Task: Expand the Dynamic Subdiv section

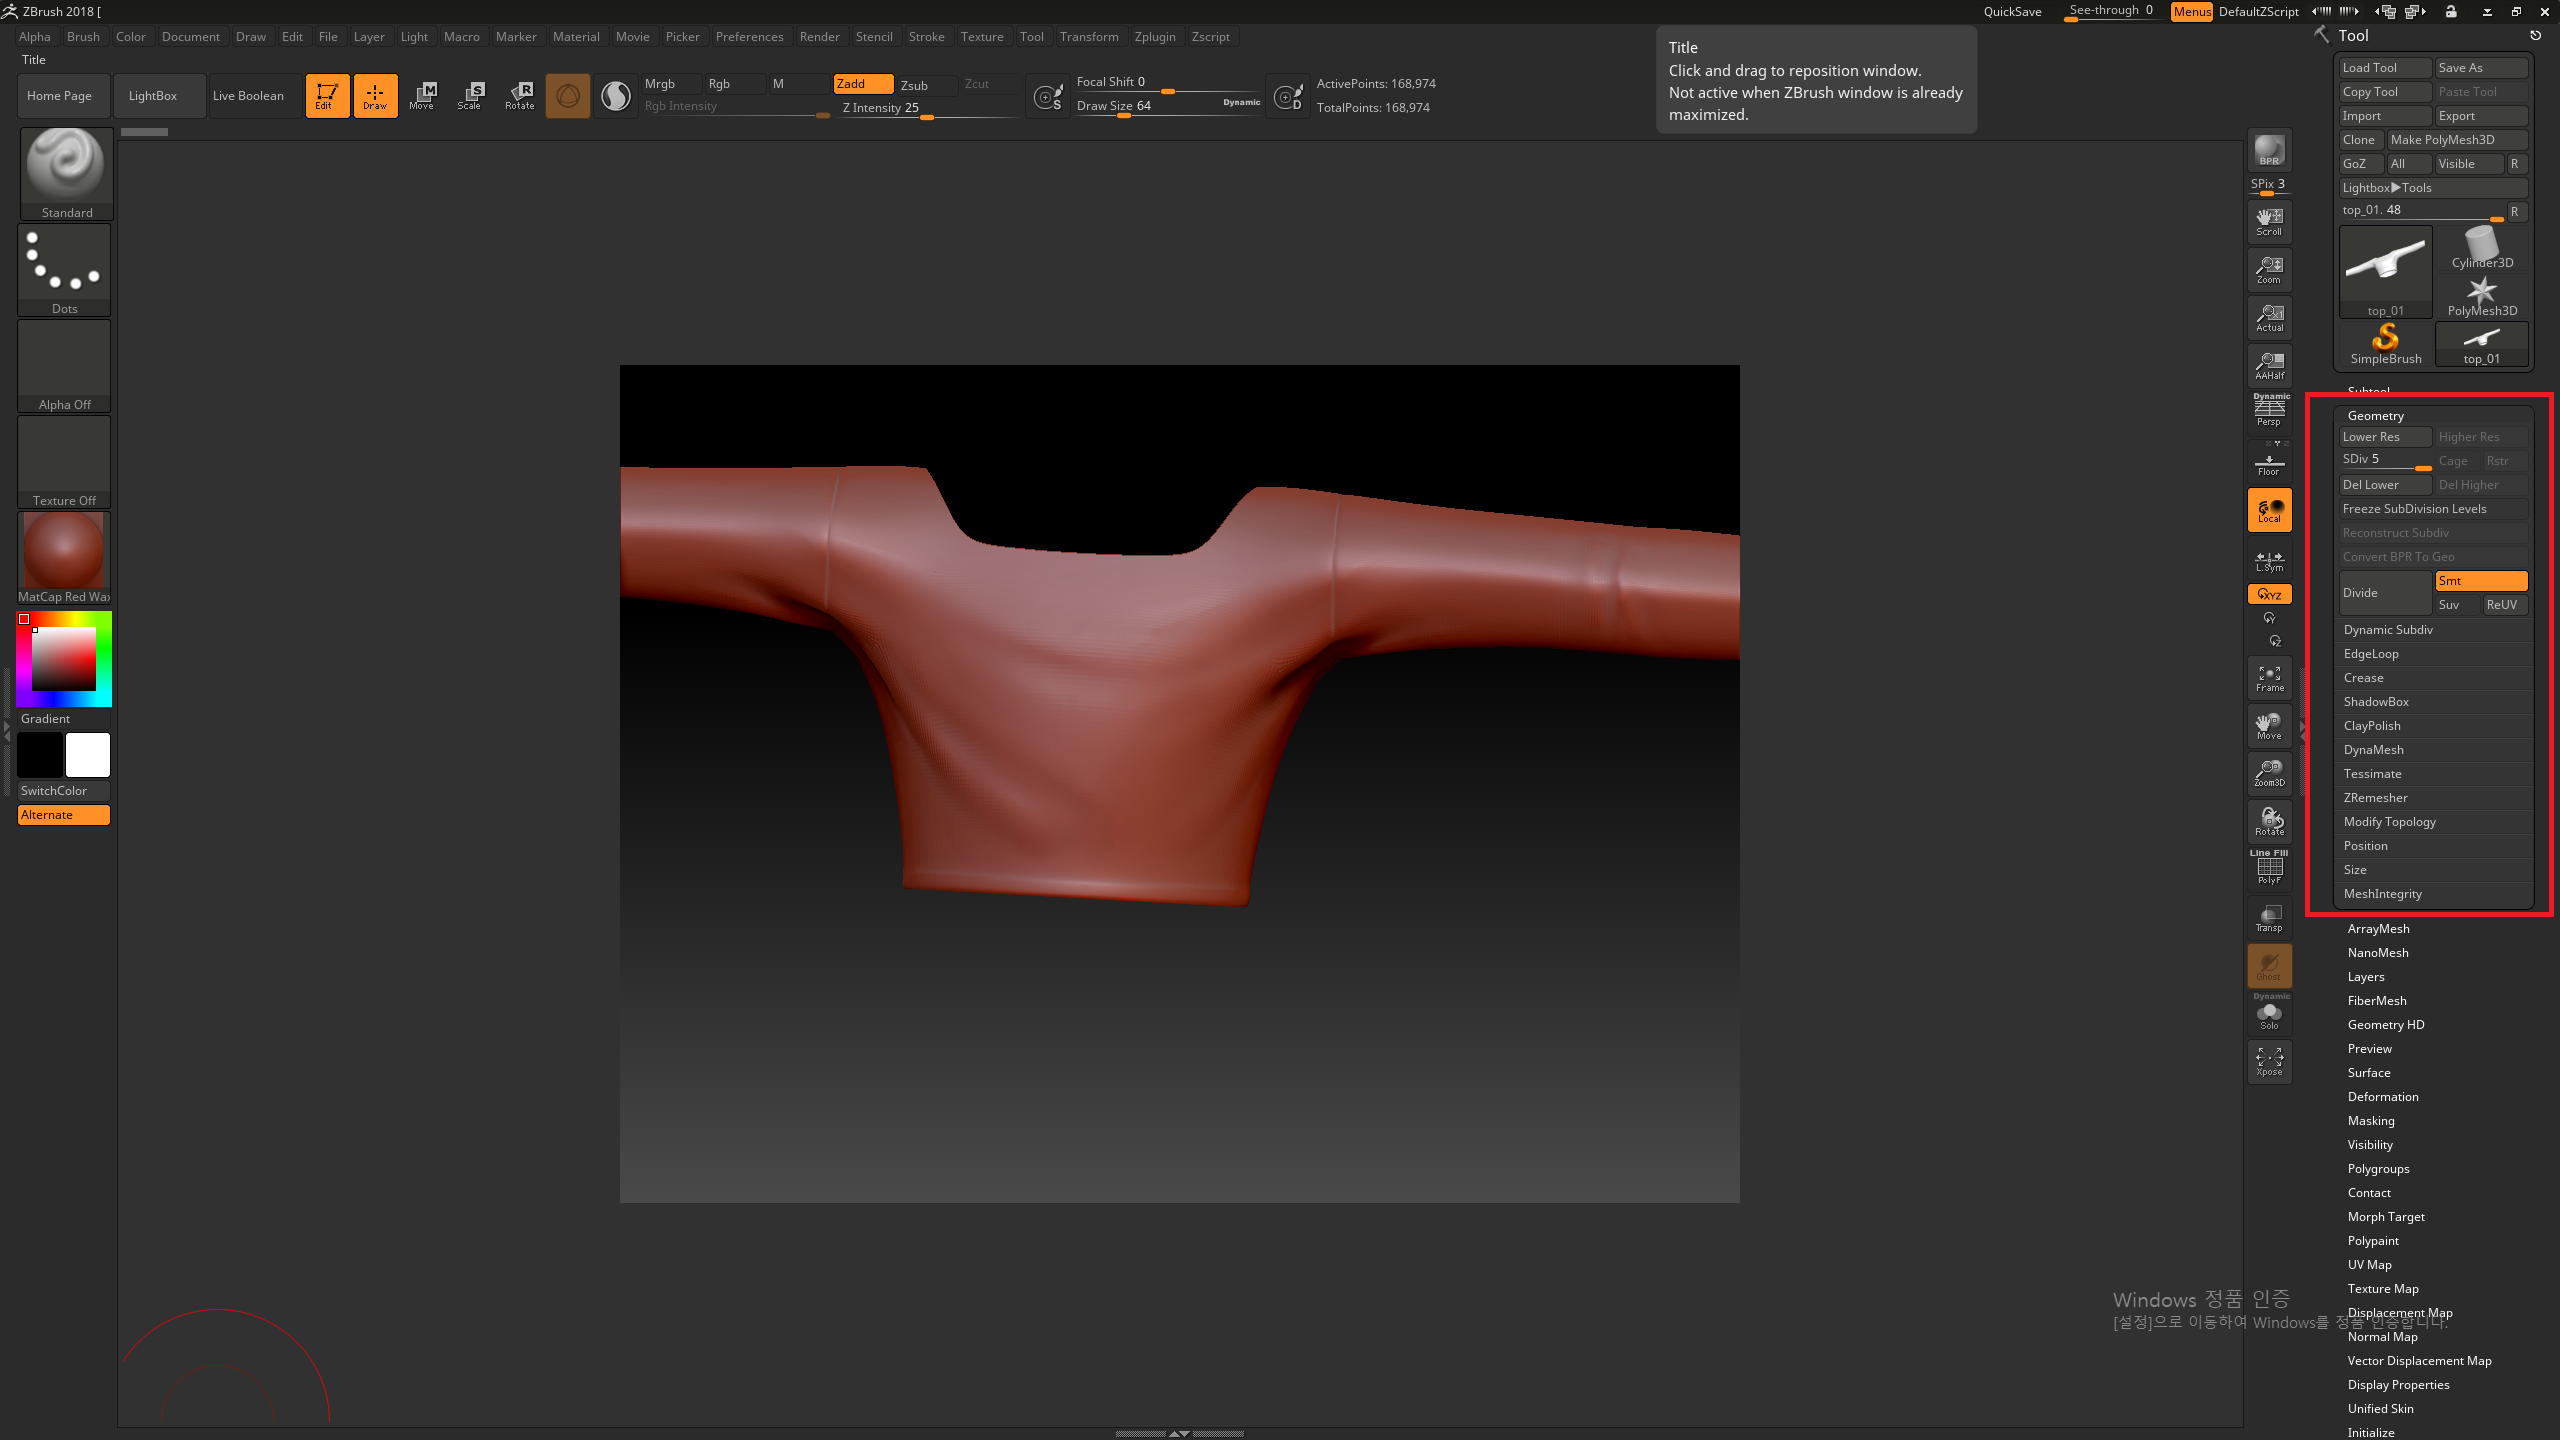Action: (2388, 630)
